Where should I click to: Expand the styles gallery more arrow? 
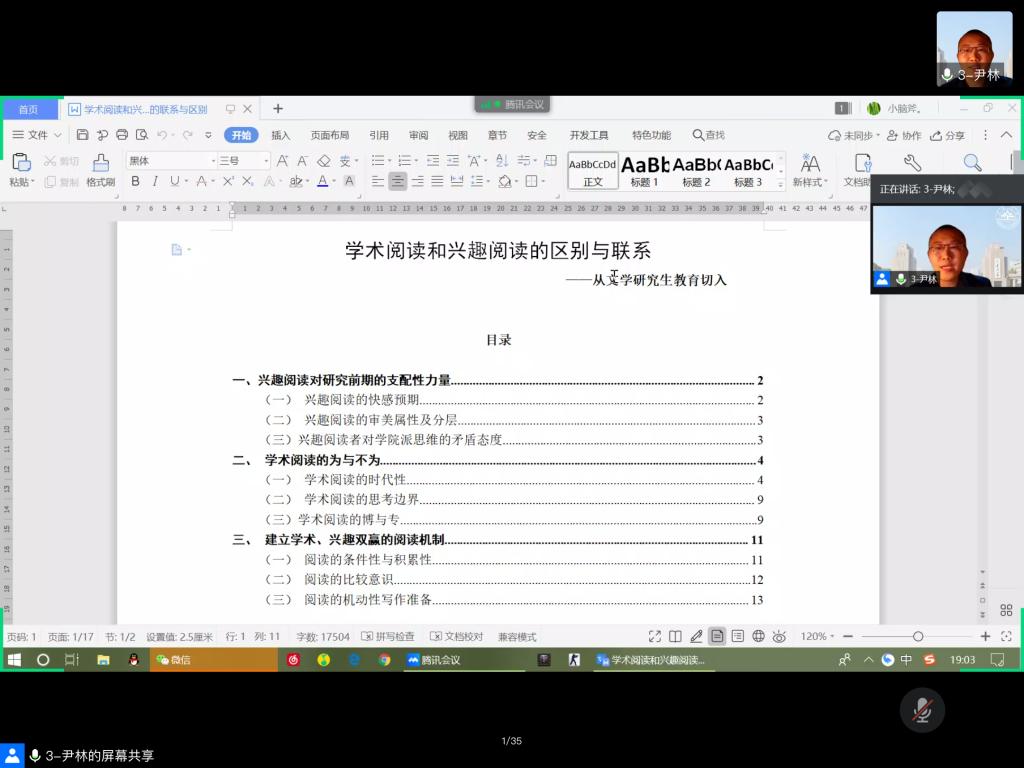[x=781, y=185]
